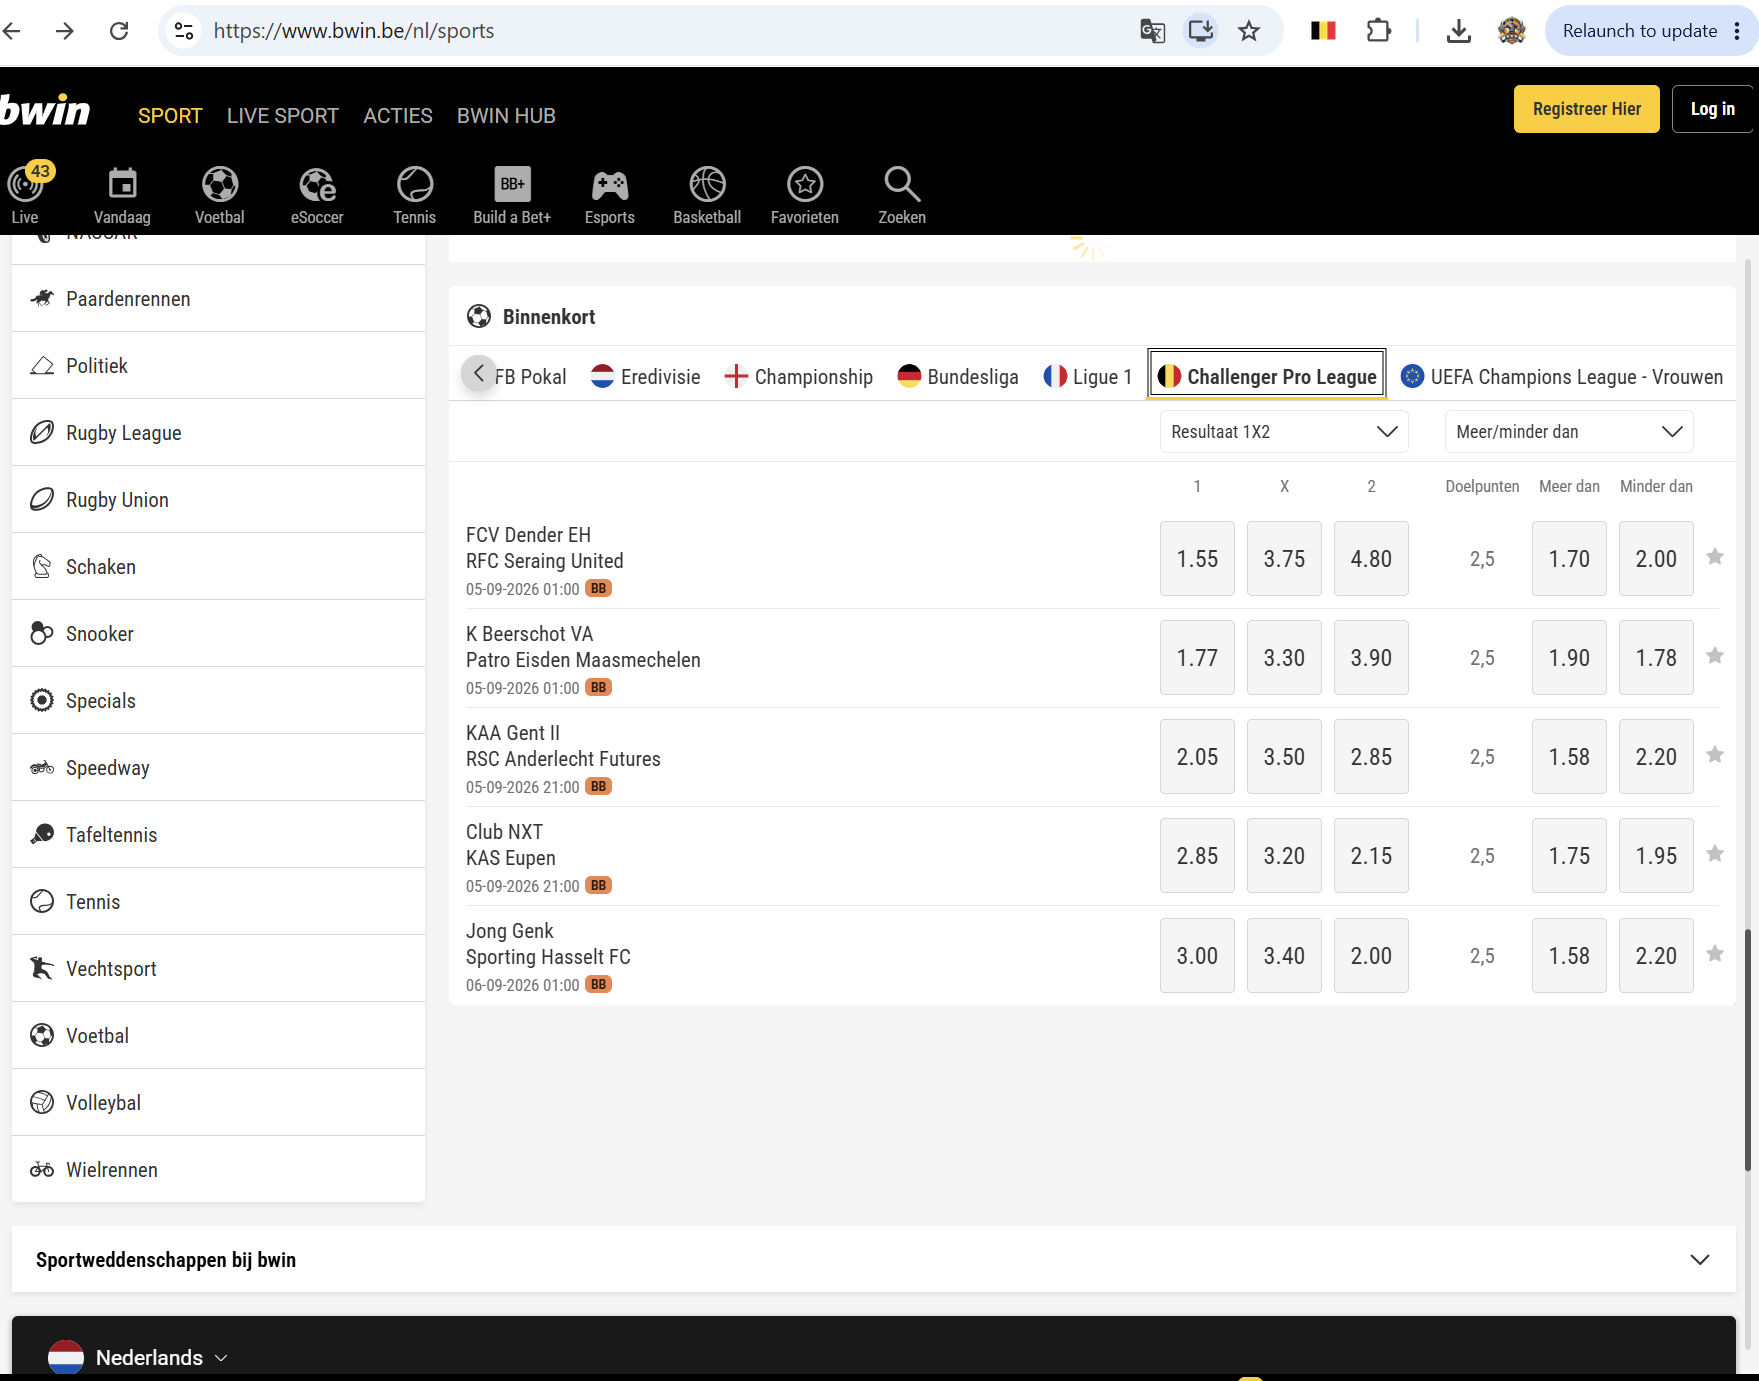This screenshot has width=1759, height=1381.
Task: Favorite the KAA Gent II match
Action: point(1715,755)
